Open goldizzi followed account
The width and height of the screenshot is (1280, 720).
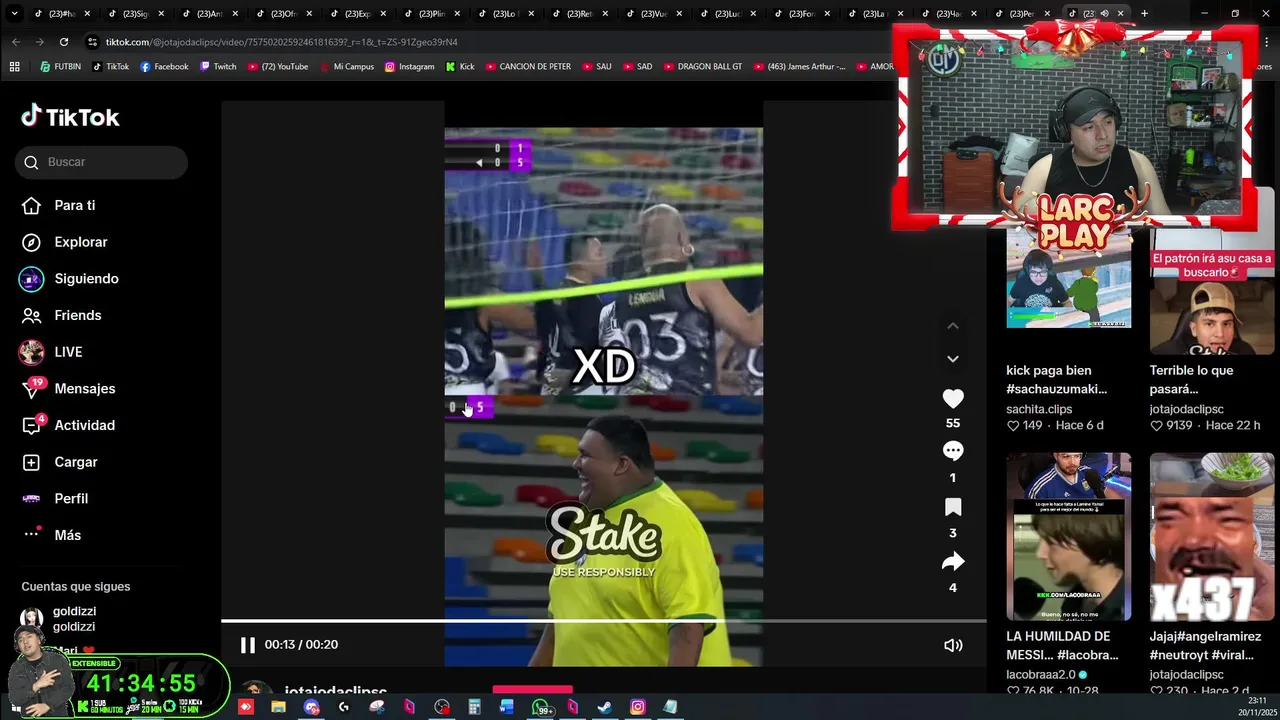[x=60, y=619]
